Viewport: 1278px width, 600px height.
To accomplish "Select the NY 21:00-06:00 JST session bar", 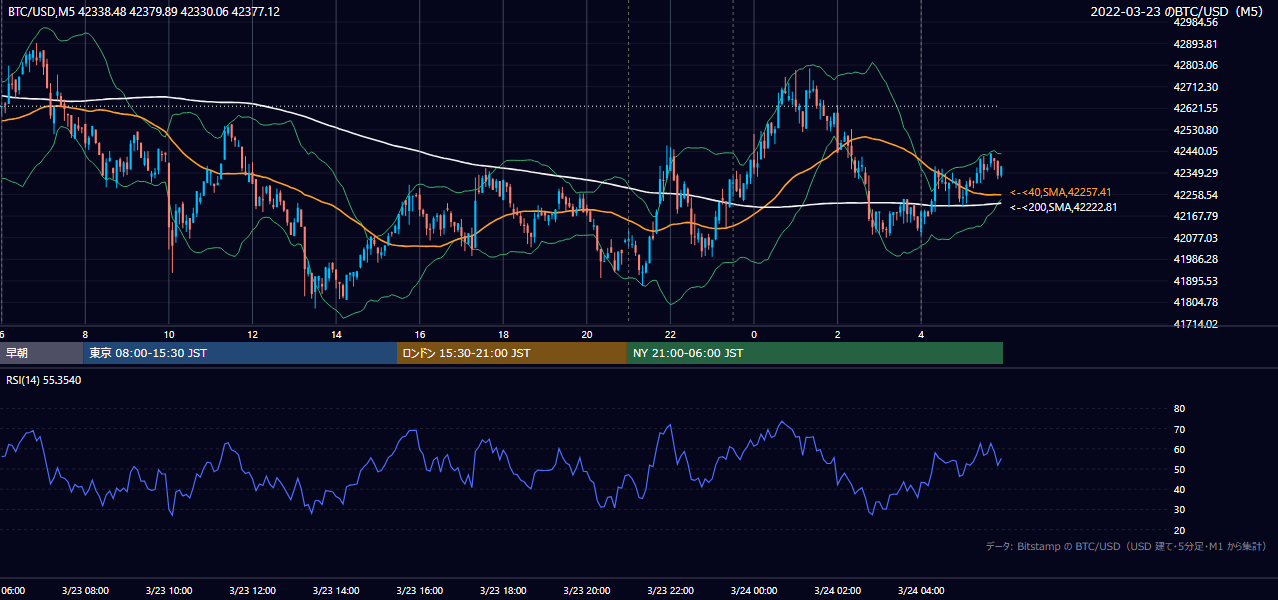I will tap(815, 353).
